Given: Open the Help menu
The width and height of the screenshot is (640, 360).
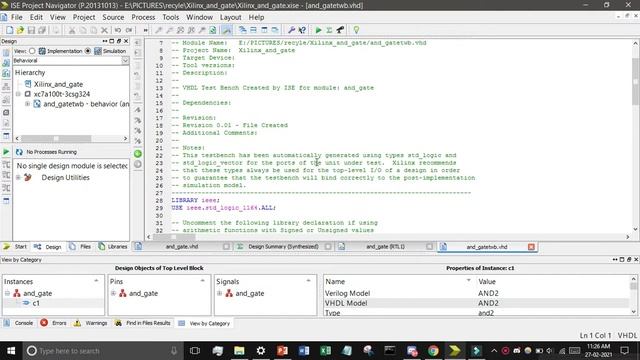Looking at the screenshot, I should (256, 17).
